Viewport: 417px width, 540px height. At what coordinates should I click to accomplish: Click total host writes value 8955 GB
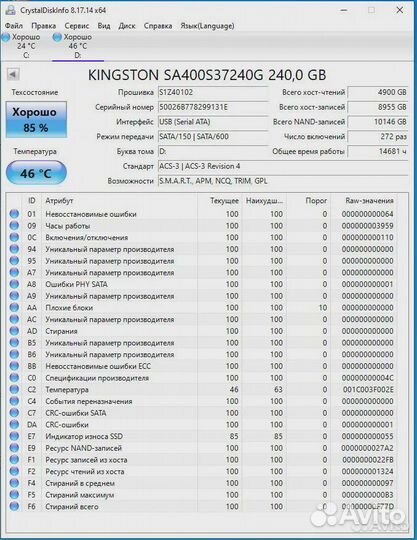tap(378, 107)
